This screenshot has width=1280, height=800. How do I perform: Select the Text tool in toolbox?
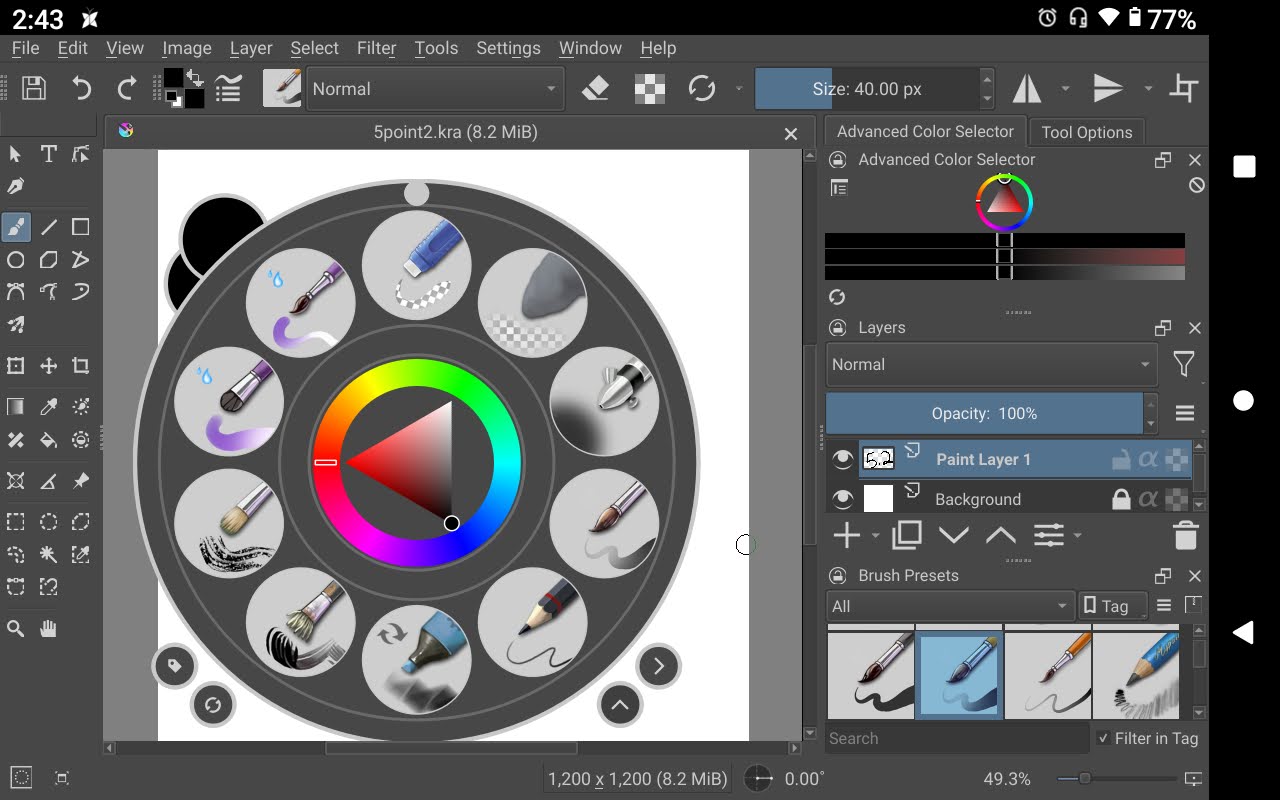[x=48, y=154]
